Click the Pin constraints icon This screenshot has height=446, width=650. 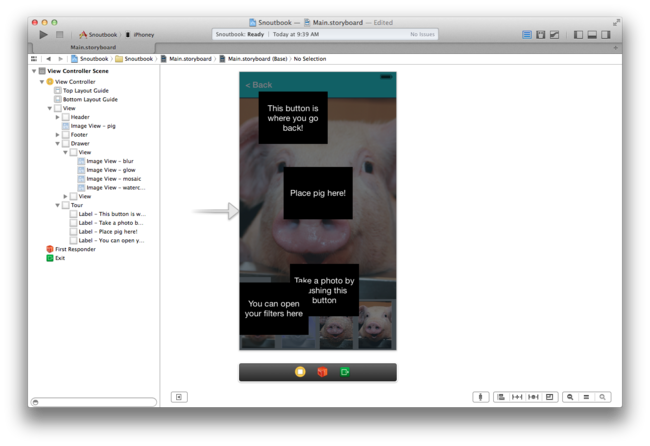(x=517, y=397)
